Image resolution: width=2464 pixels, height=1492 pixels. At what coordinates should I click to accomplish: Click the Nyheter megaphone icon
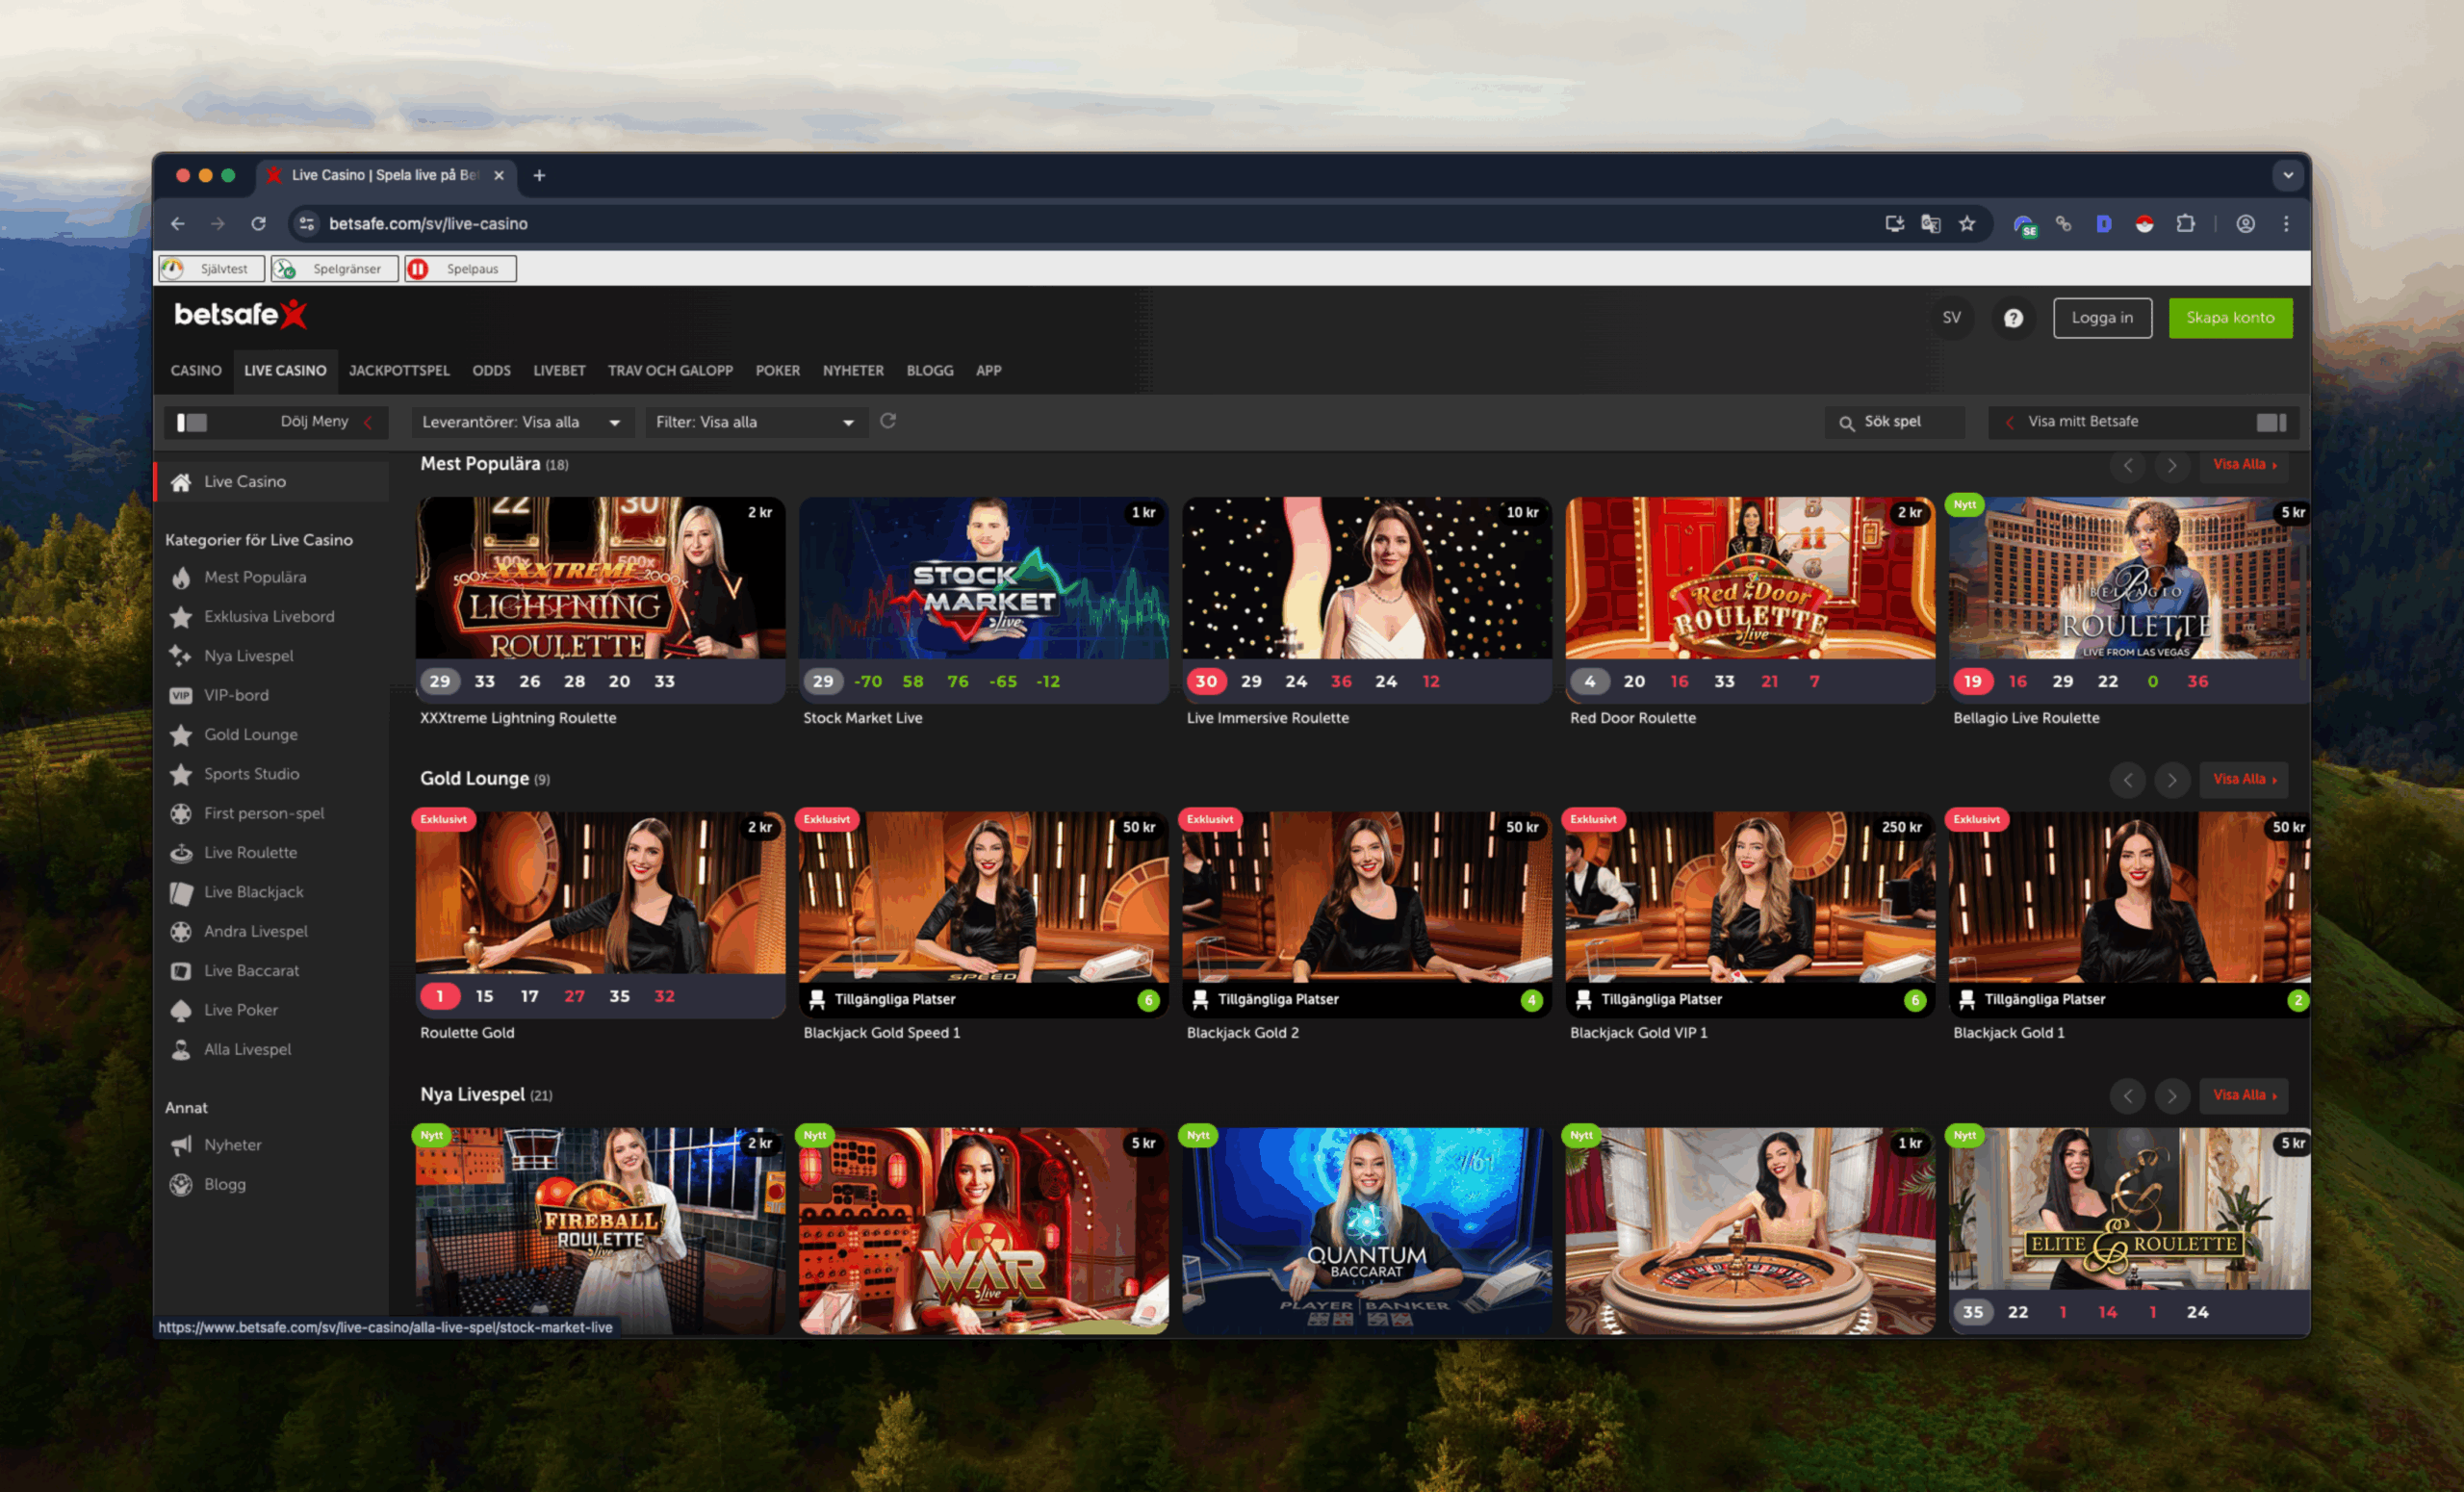tap(181, 1145)
